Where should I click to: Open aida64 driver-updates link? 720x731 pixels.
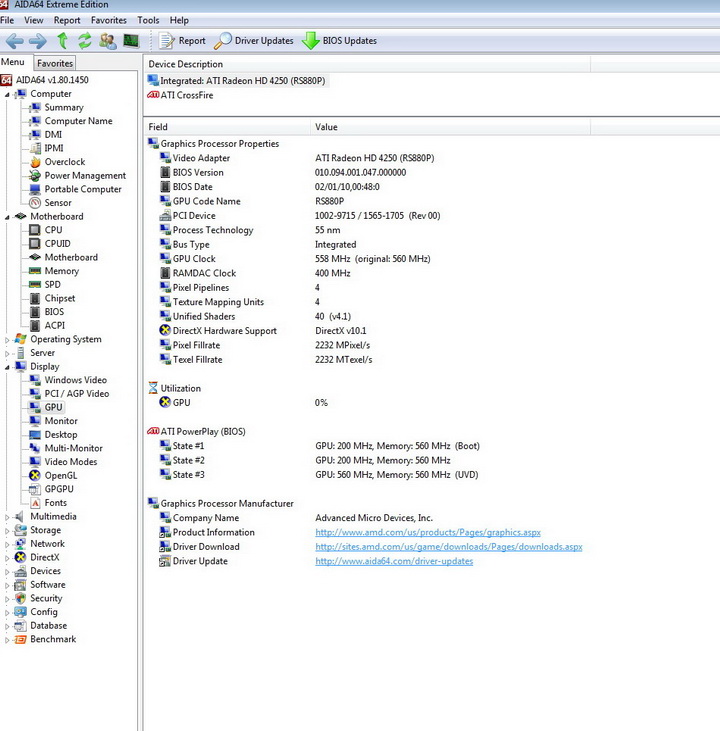tap(394, 561)
